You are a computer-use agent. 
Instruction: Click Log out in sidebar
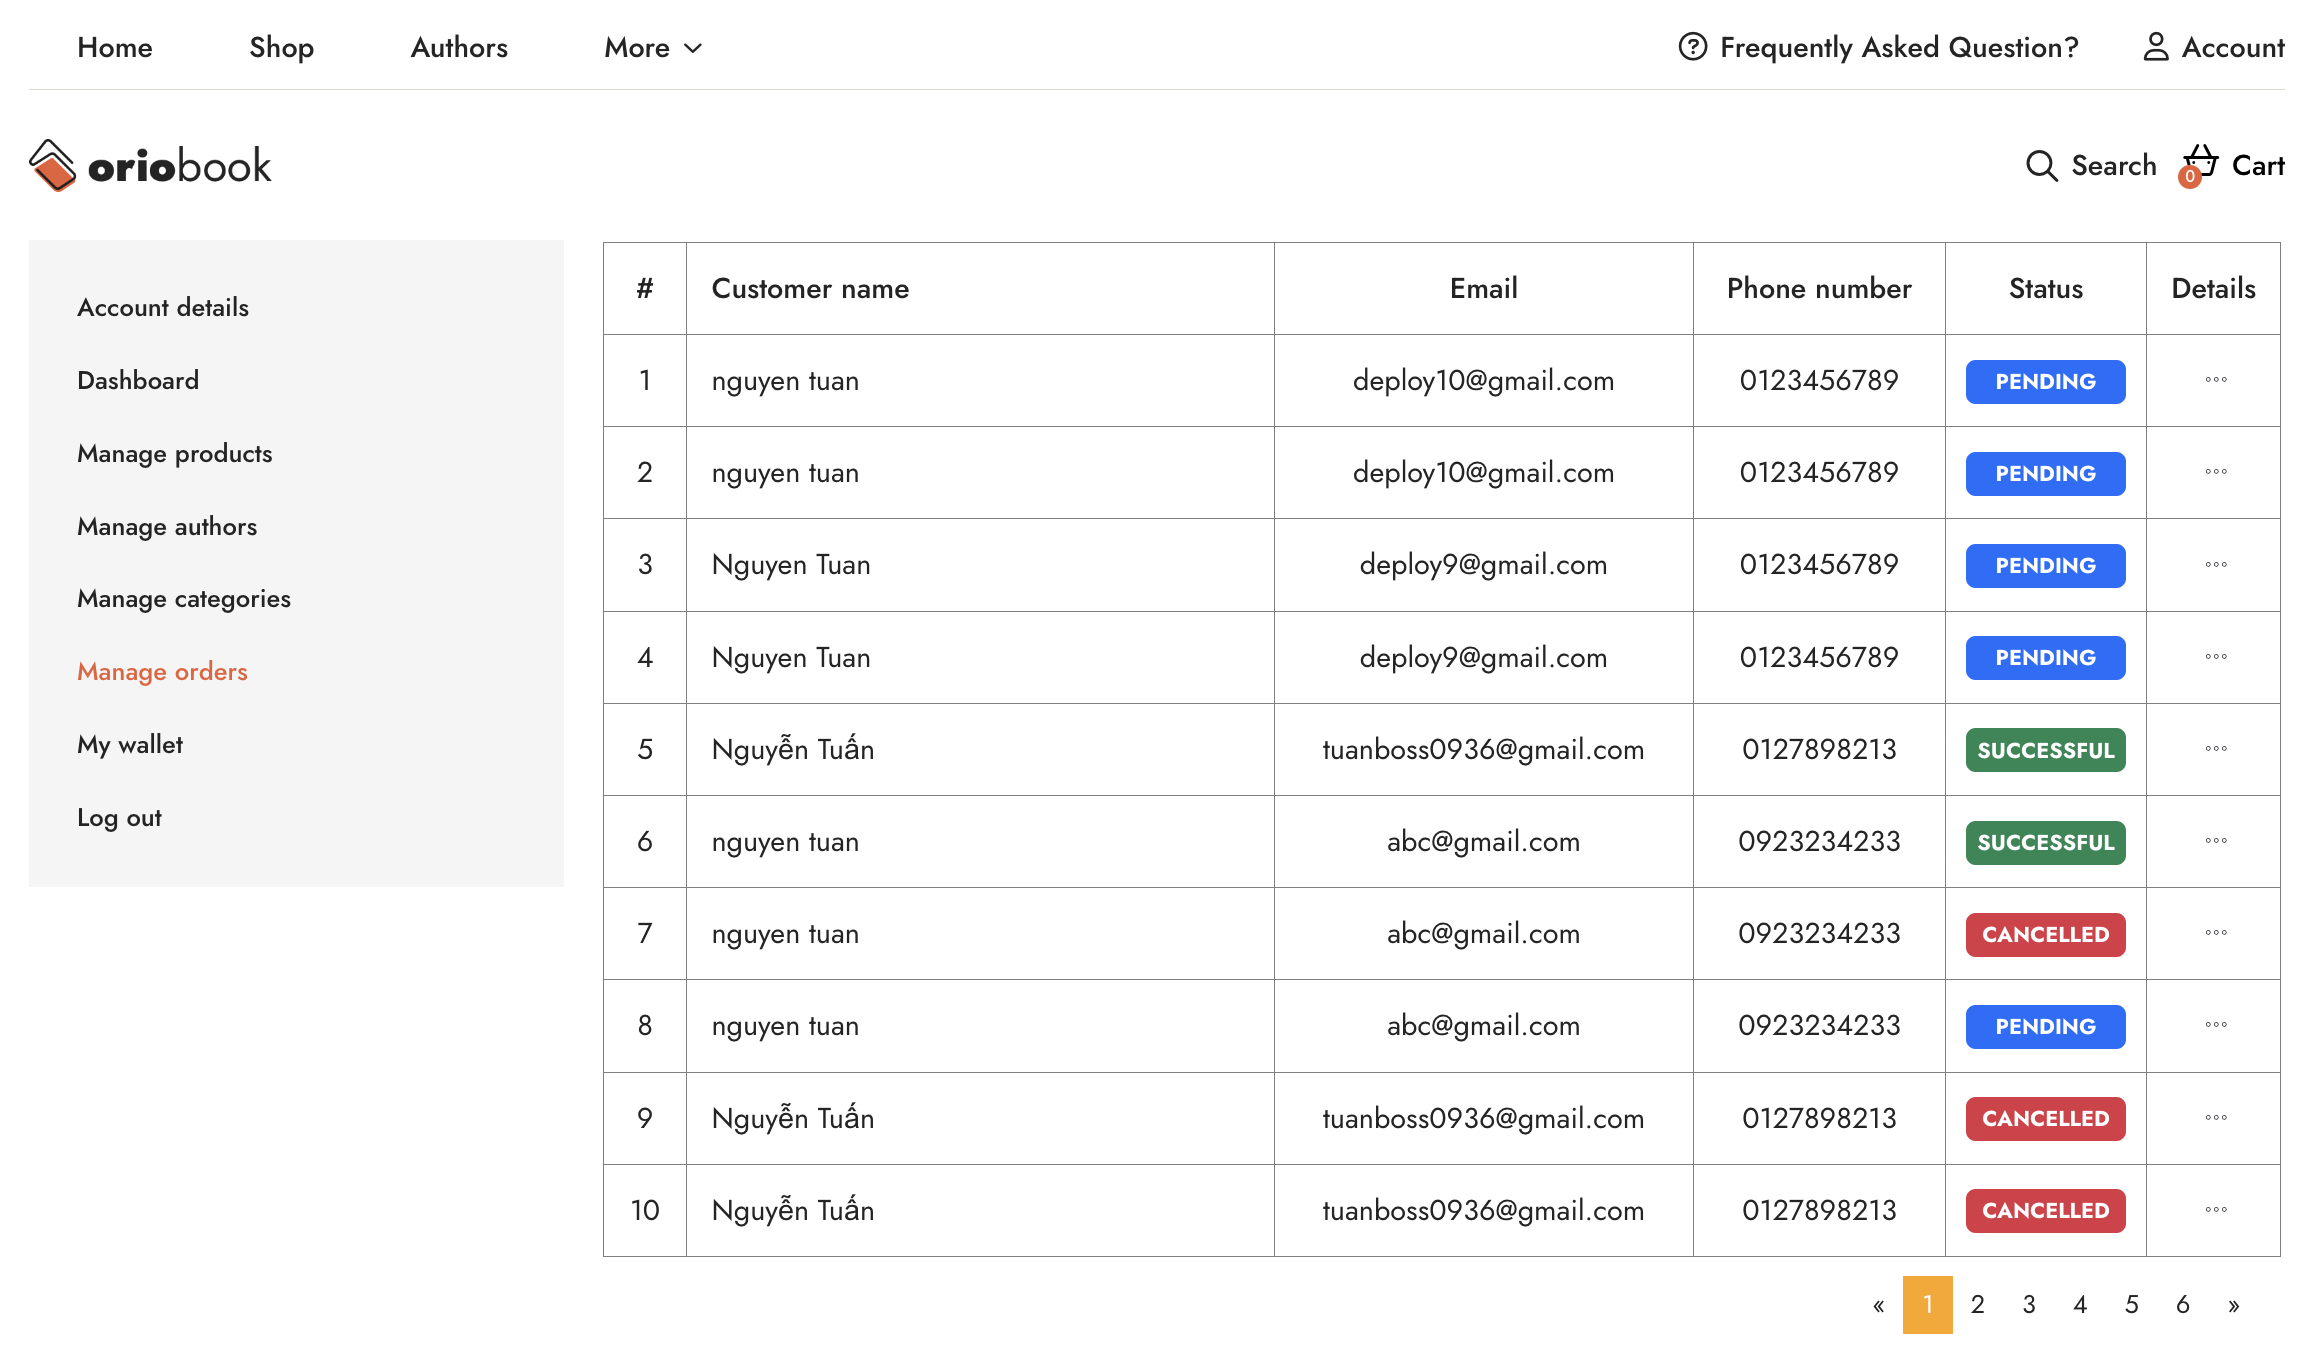(x=119, y=818)
